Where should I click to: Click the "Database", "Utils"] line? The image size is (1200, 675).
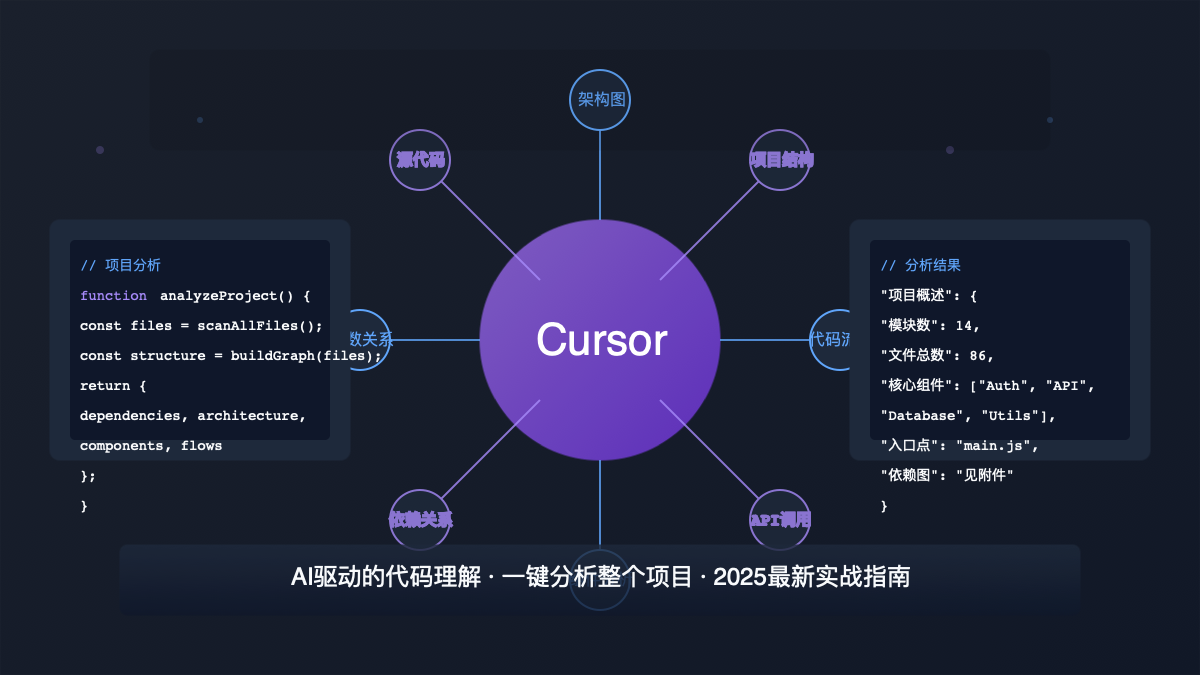point(967,416)
